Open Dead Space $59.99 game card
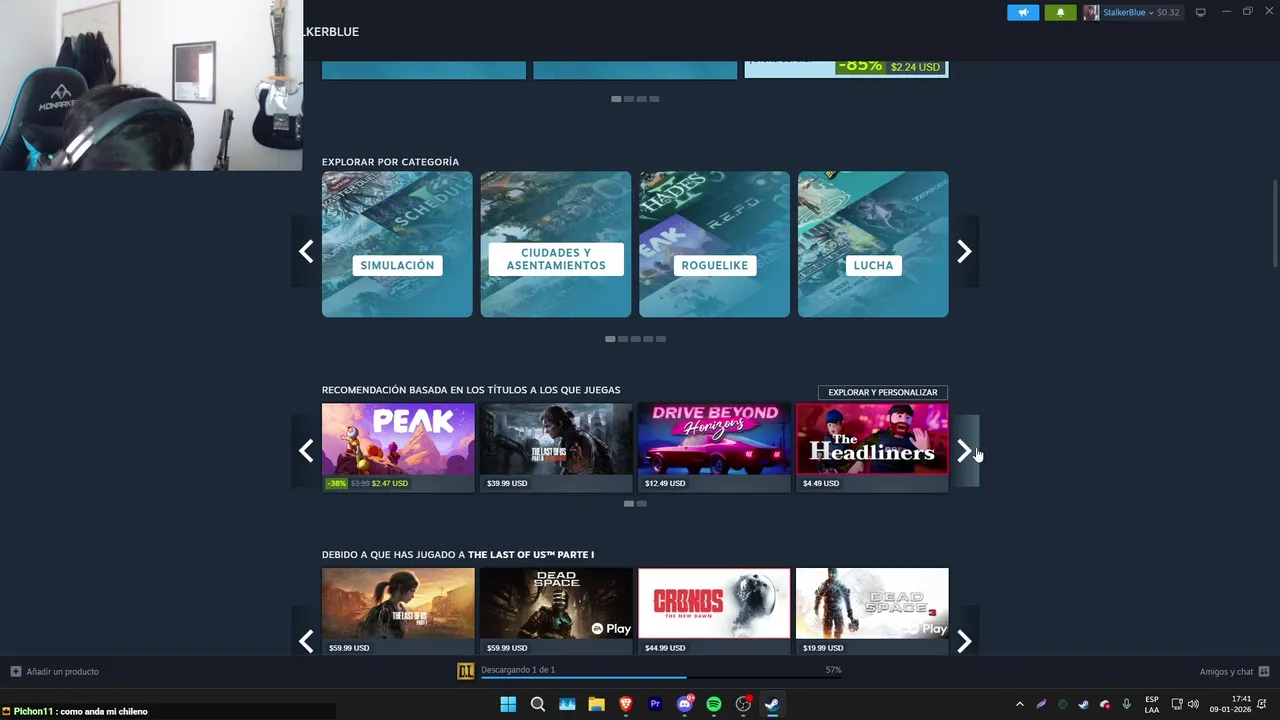Viewport: 1280px width, 720px height. pyautogui.click(x=556, y=611)
